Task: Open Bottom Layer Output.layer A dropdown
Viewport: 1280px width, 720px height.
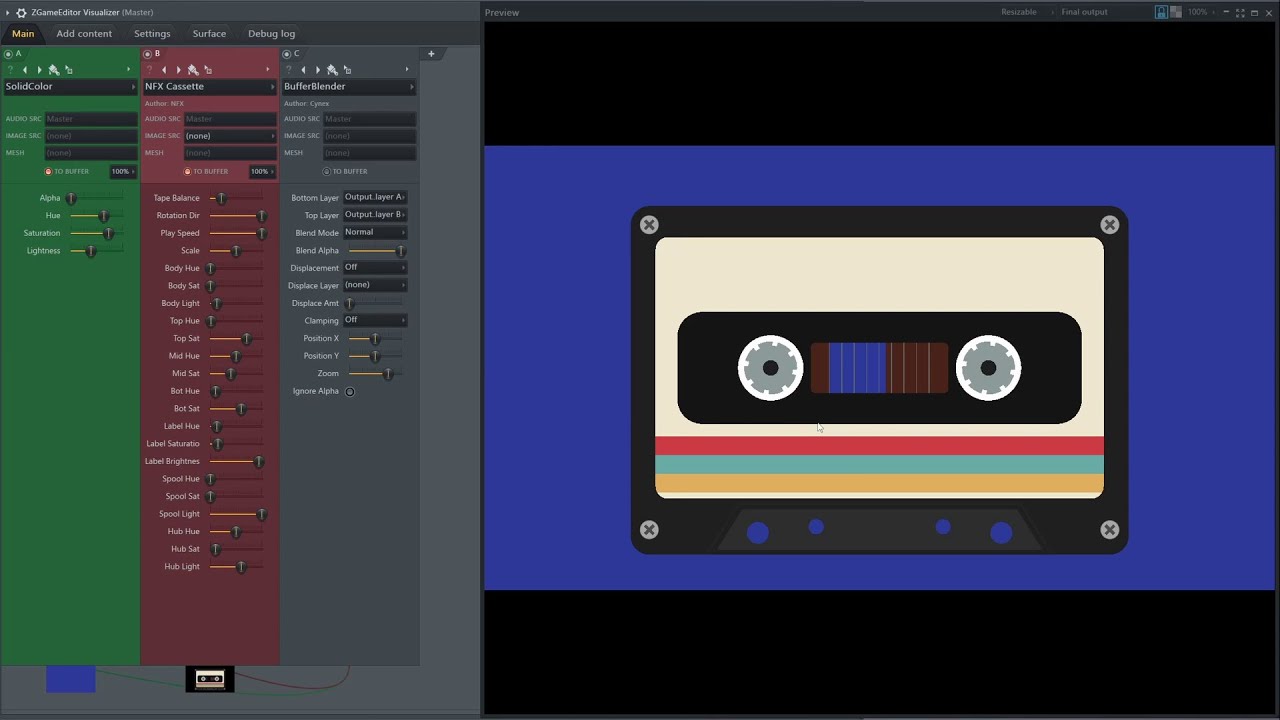Action: click(x=375, y=197)
